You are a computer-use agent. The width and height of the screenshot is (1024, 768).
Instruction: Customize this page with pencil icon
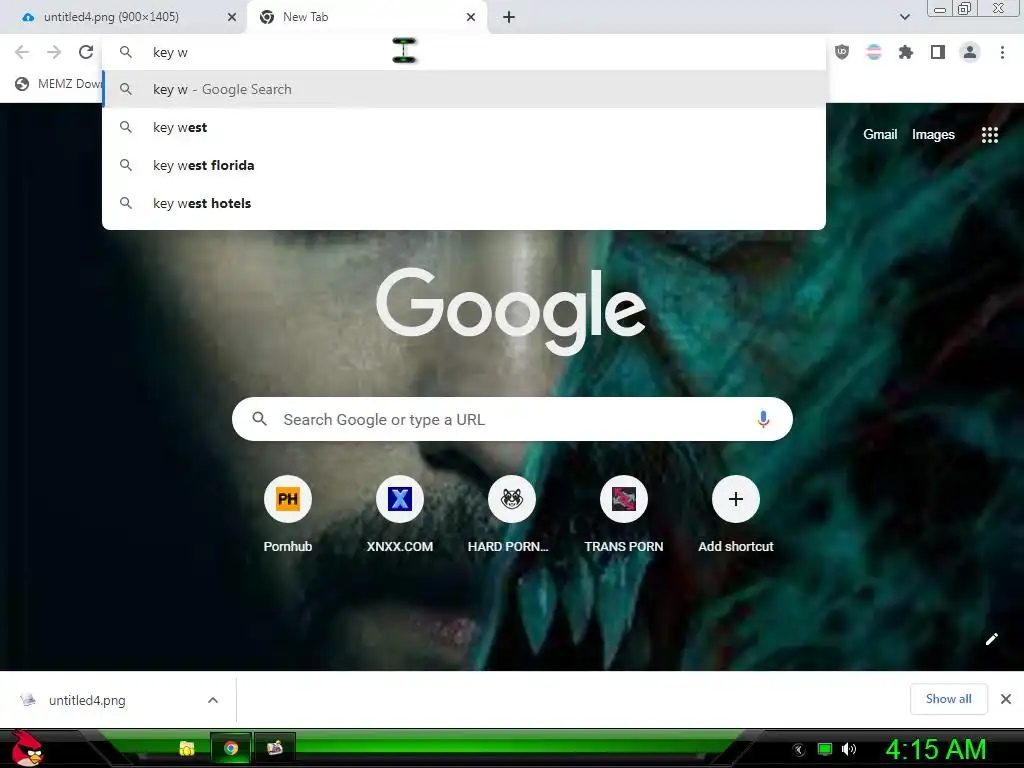tap(992, 639)
